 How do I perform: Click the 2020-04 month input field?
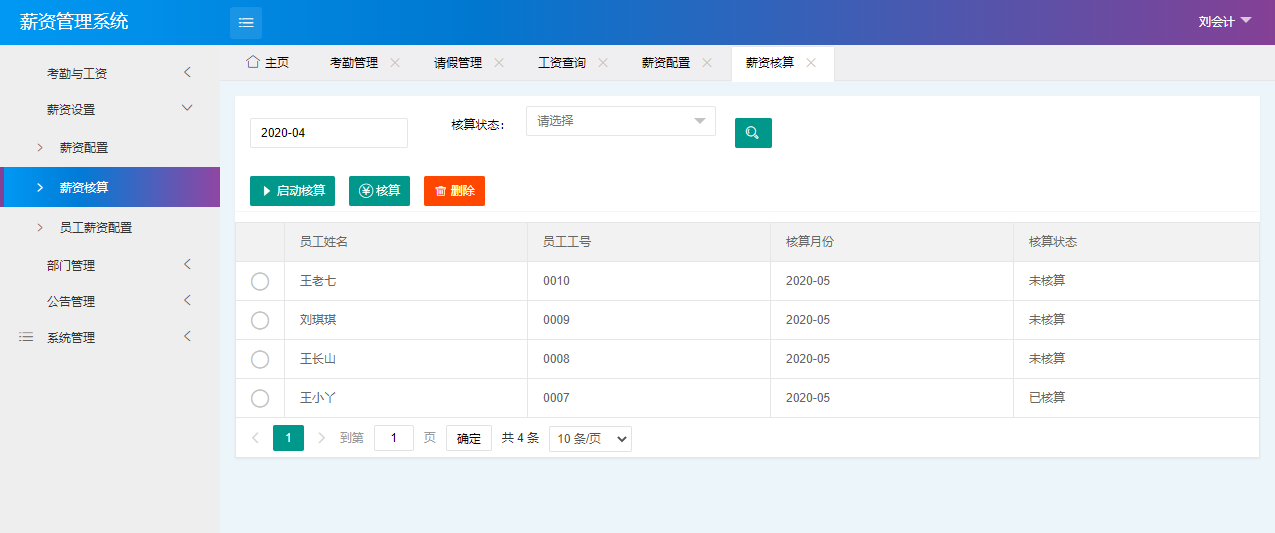point(328,133)
